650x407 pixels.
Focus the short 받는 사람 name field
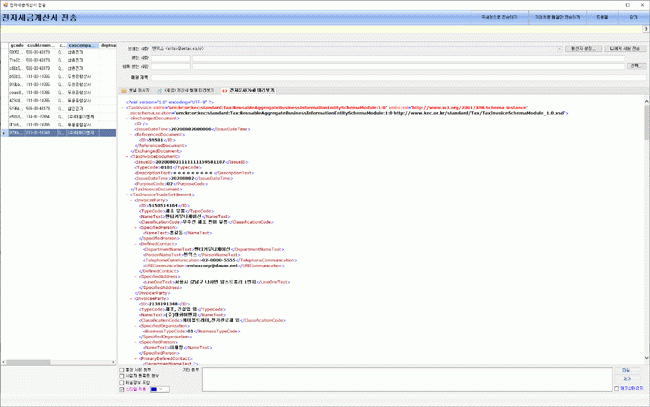click(x=170, y=58)
